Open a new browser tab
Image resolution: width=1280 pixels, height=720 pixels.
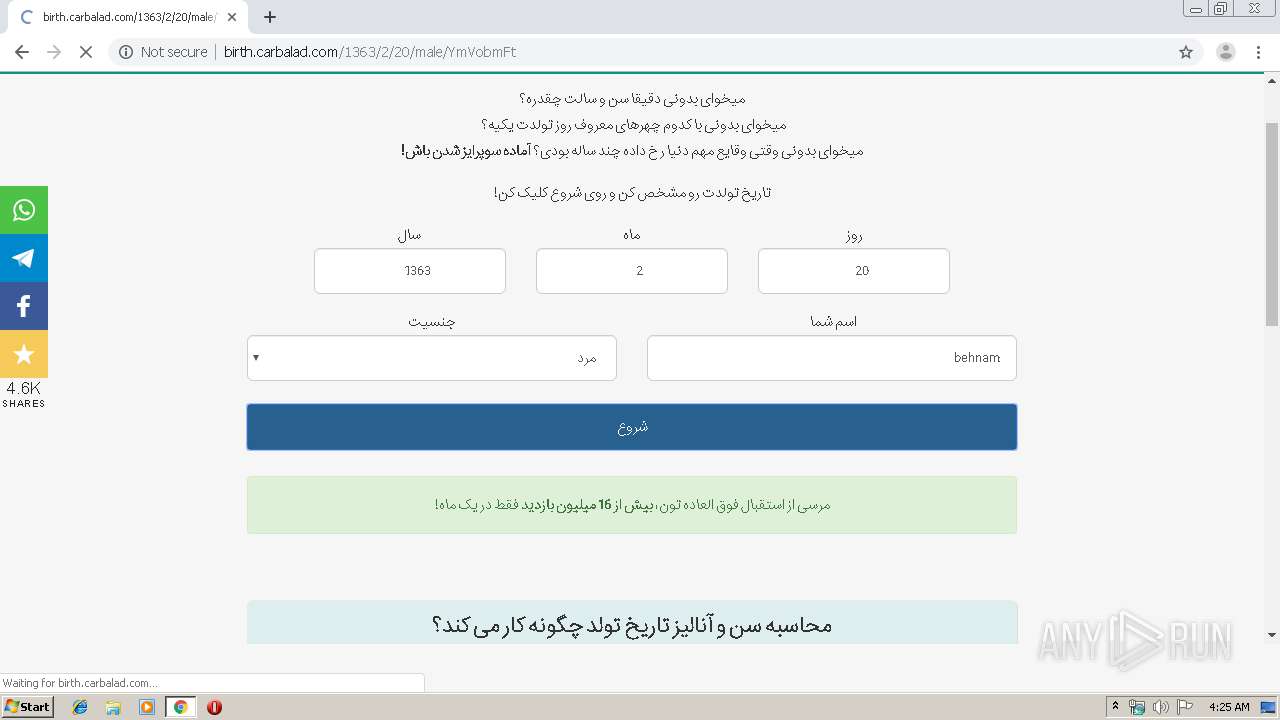(269, 17)
